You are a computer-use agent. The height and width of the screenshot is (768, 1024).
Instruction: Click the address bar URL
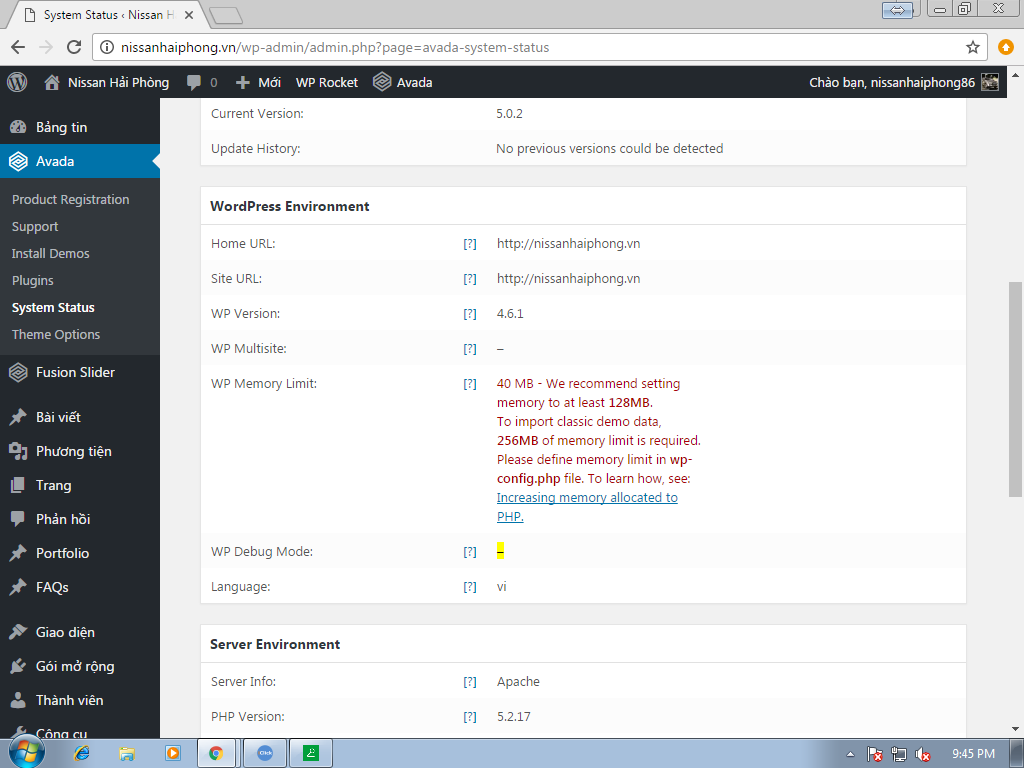click(x=334, y=47)
